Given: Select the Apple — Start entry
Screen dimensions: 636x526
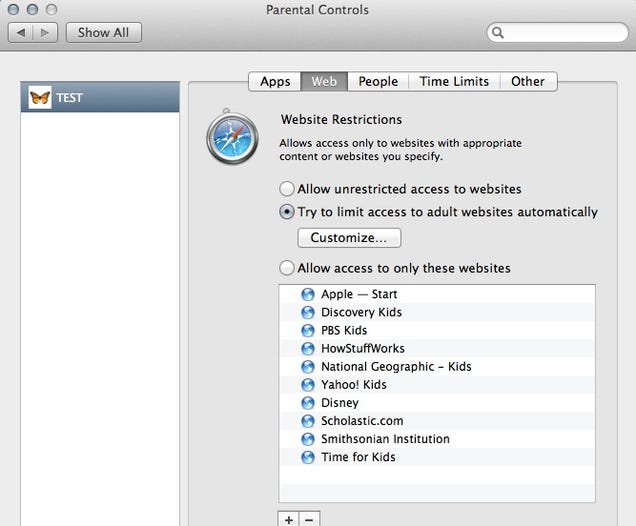Looking at the screenshot, I should coord(437,294).
